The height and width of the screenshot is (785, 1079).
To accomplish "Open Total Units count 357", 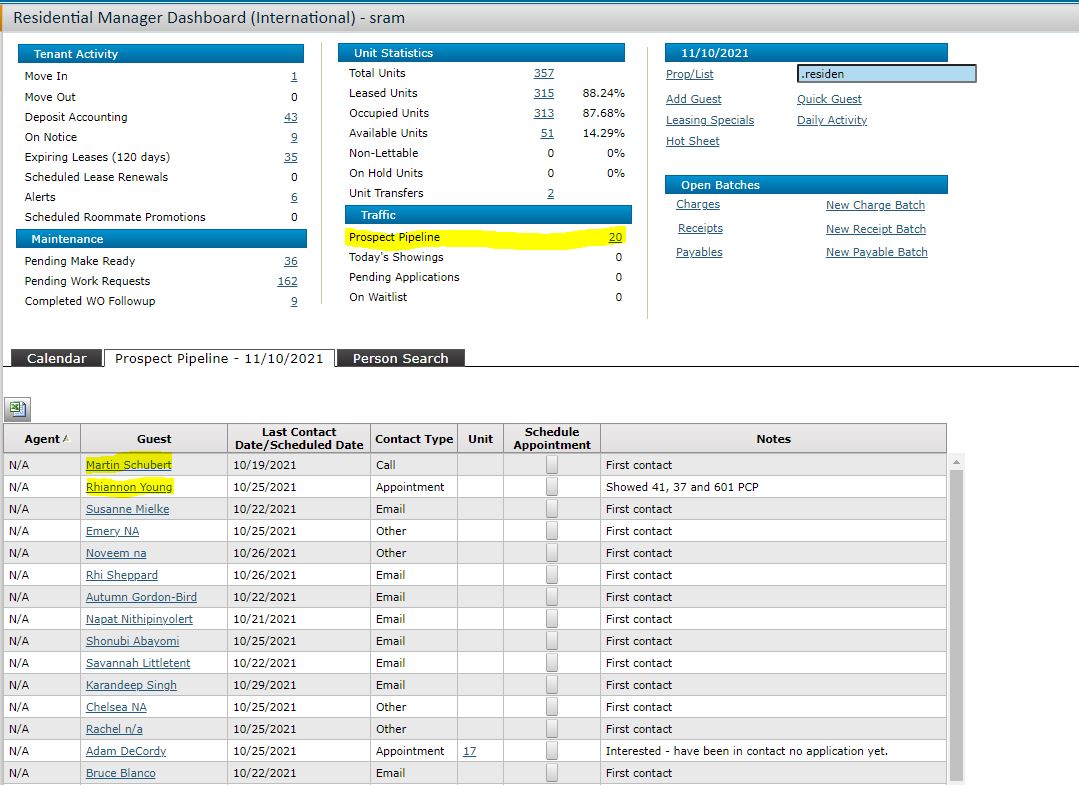I will coord(544,73).
